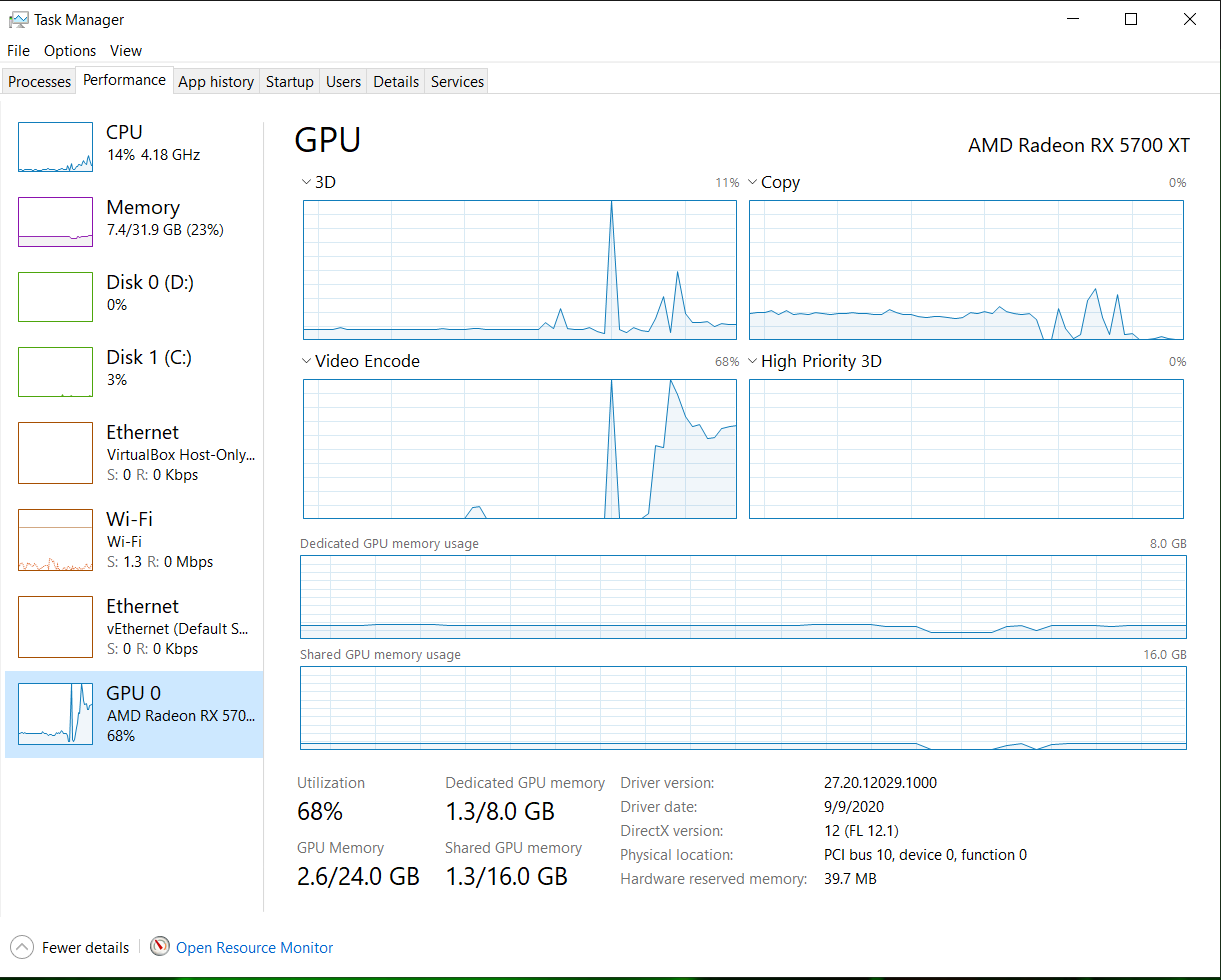
Task: Switch to the App history tab
Action: pos(216,82)
